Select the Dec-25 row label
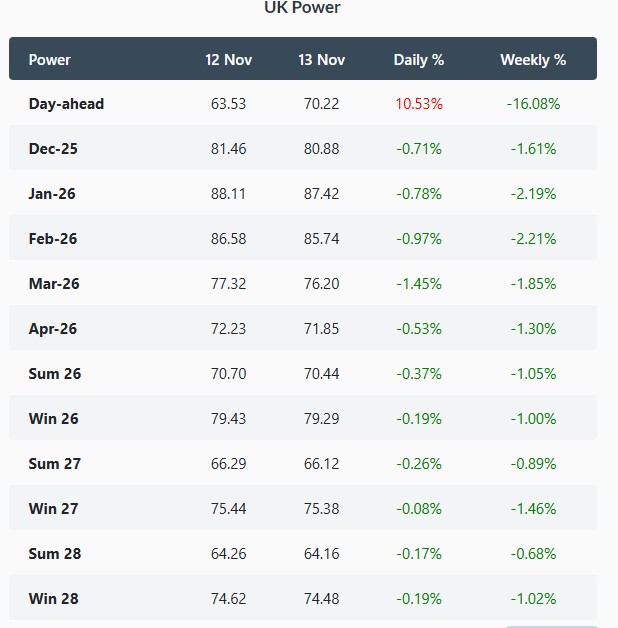The width and height of the screenshot is (618, 628). tap(53, 149)
